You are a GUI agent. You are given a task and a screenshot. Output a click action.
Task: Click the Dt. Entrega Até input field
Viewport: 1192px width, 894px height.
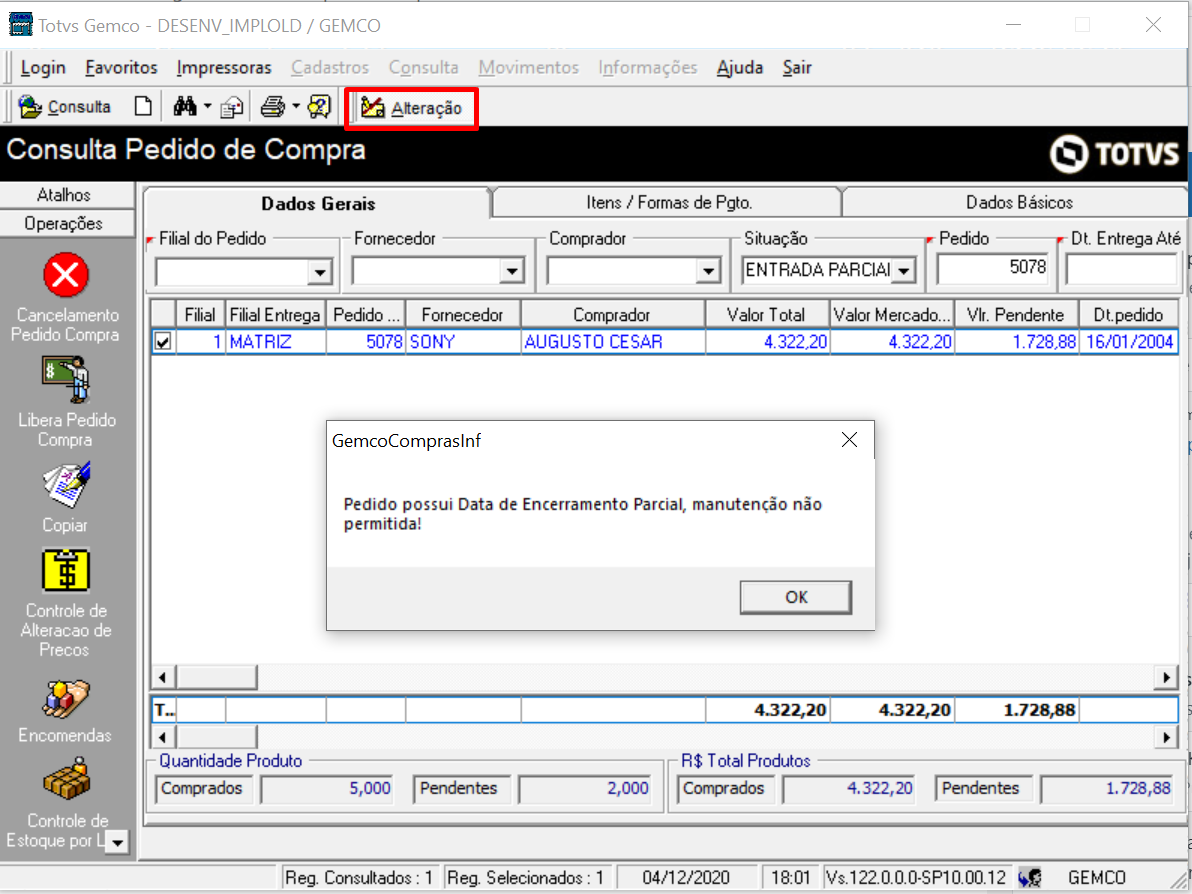pyautogui.click(x=1122, y=268)
